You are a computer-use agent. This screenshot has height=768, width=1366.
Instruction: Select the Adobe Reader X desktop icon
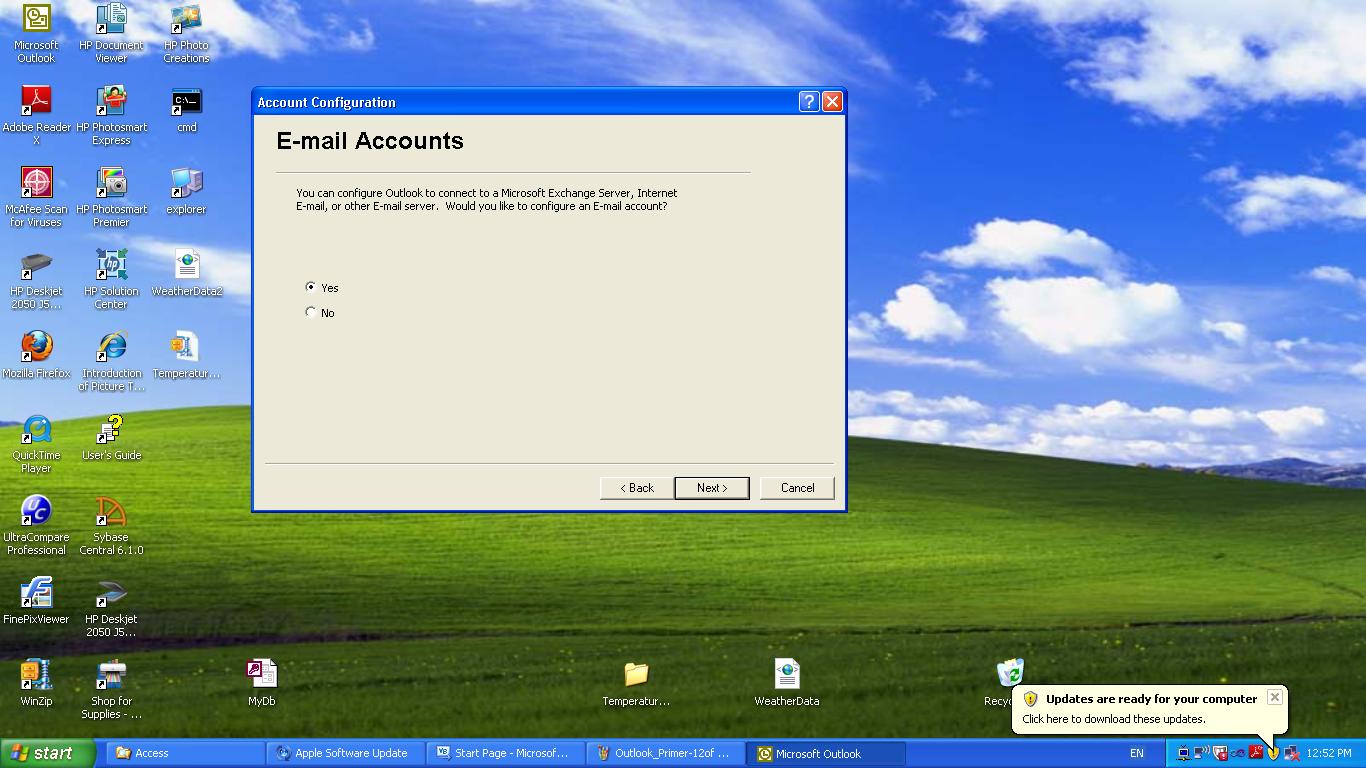click(x=37, y=101)
